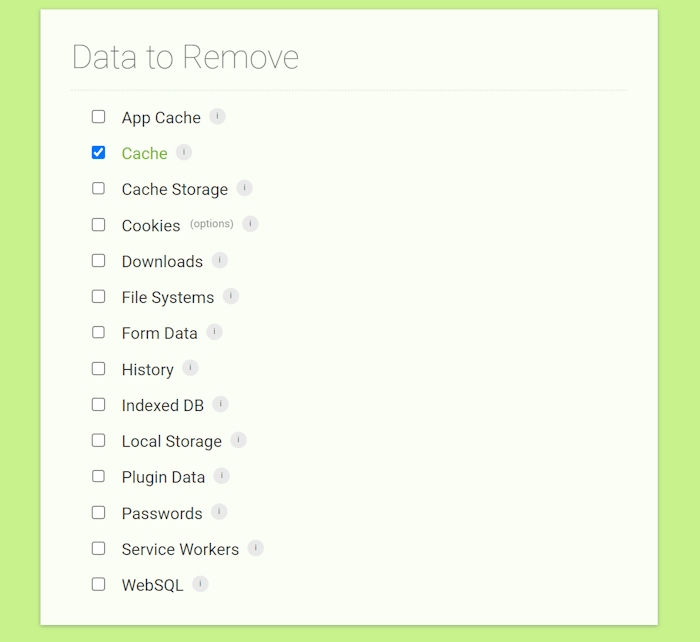
Task: Enable the App Cache checkbox
Action: click(98, 117)
